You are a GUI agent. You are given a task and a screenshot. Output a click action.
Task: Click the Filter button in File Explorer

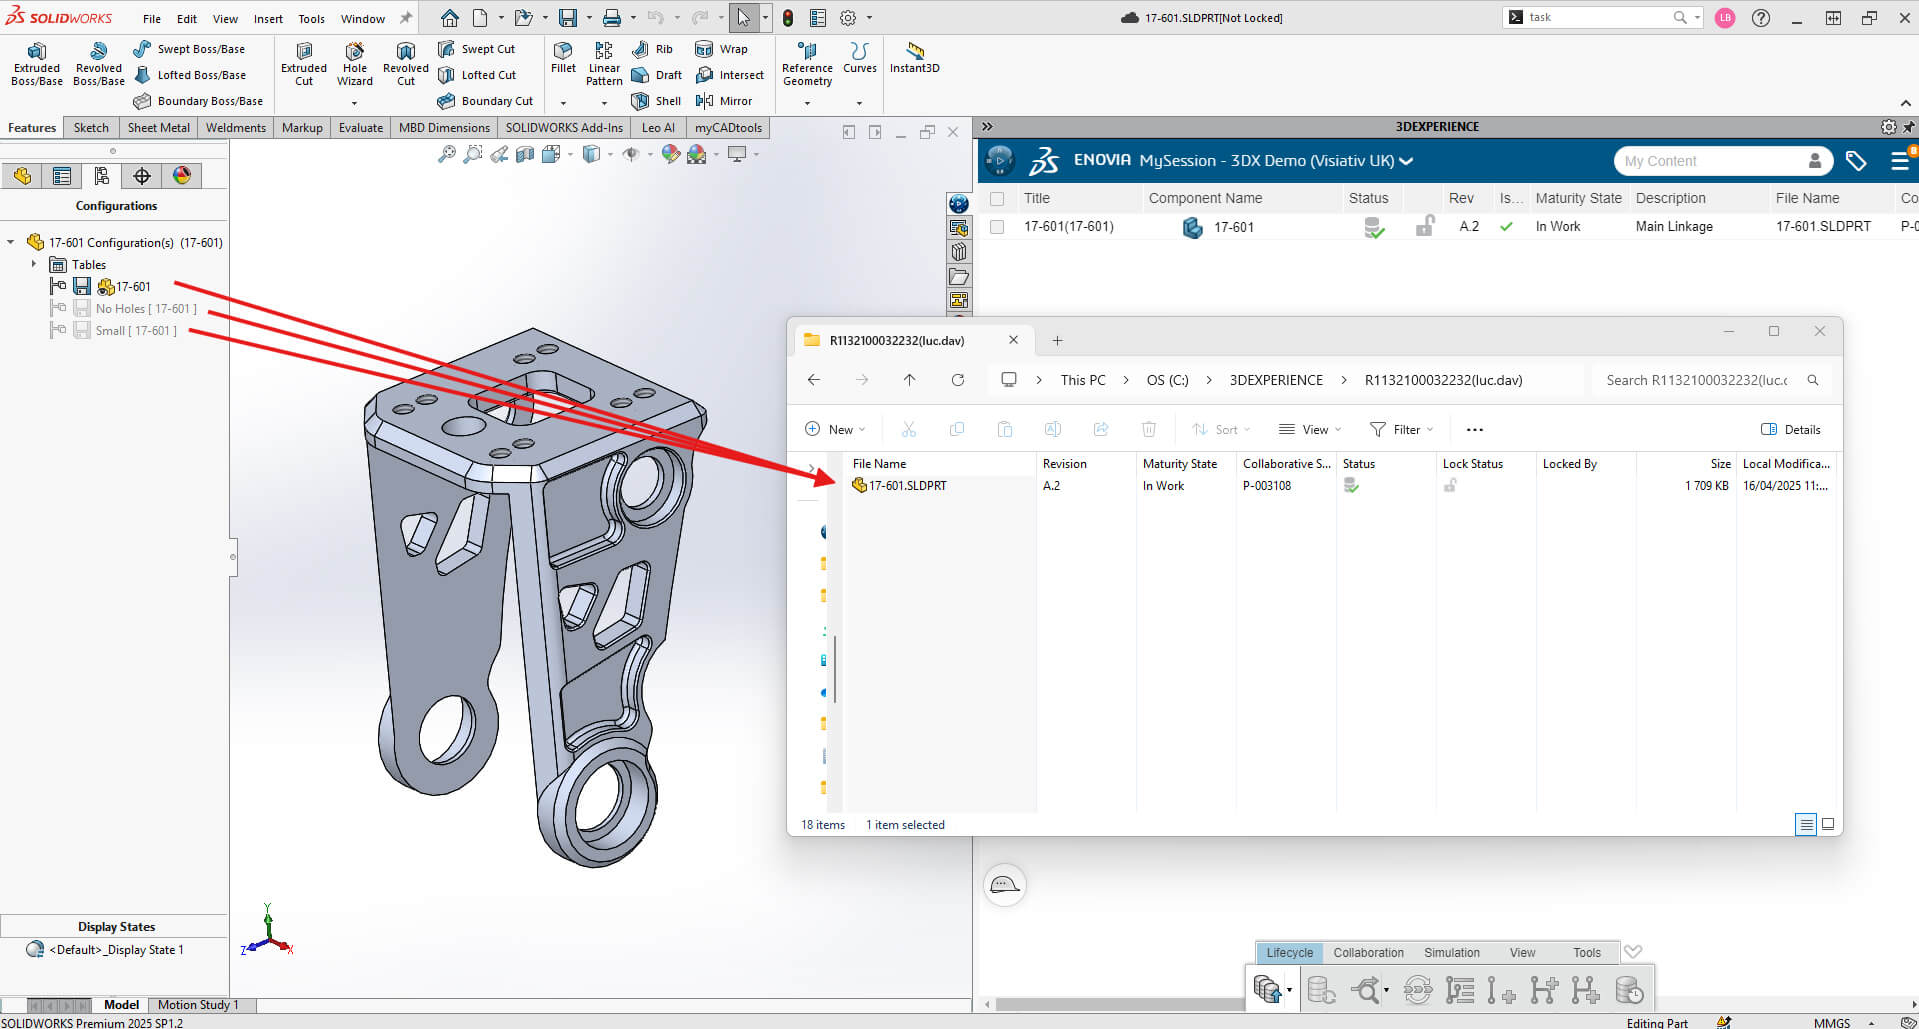point(1401,429)
